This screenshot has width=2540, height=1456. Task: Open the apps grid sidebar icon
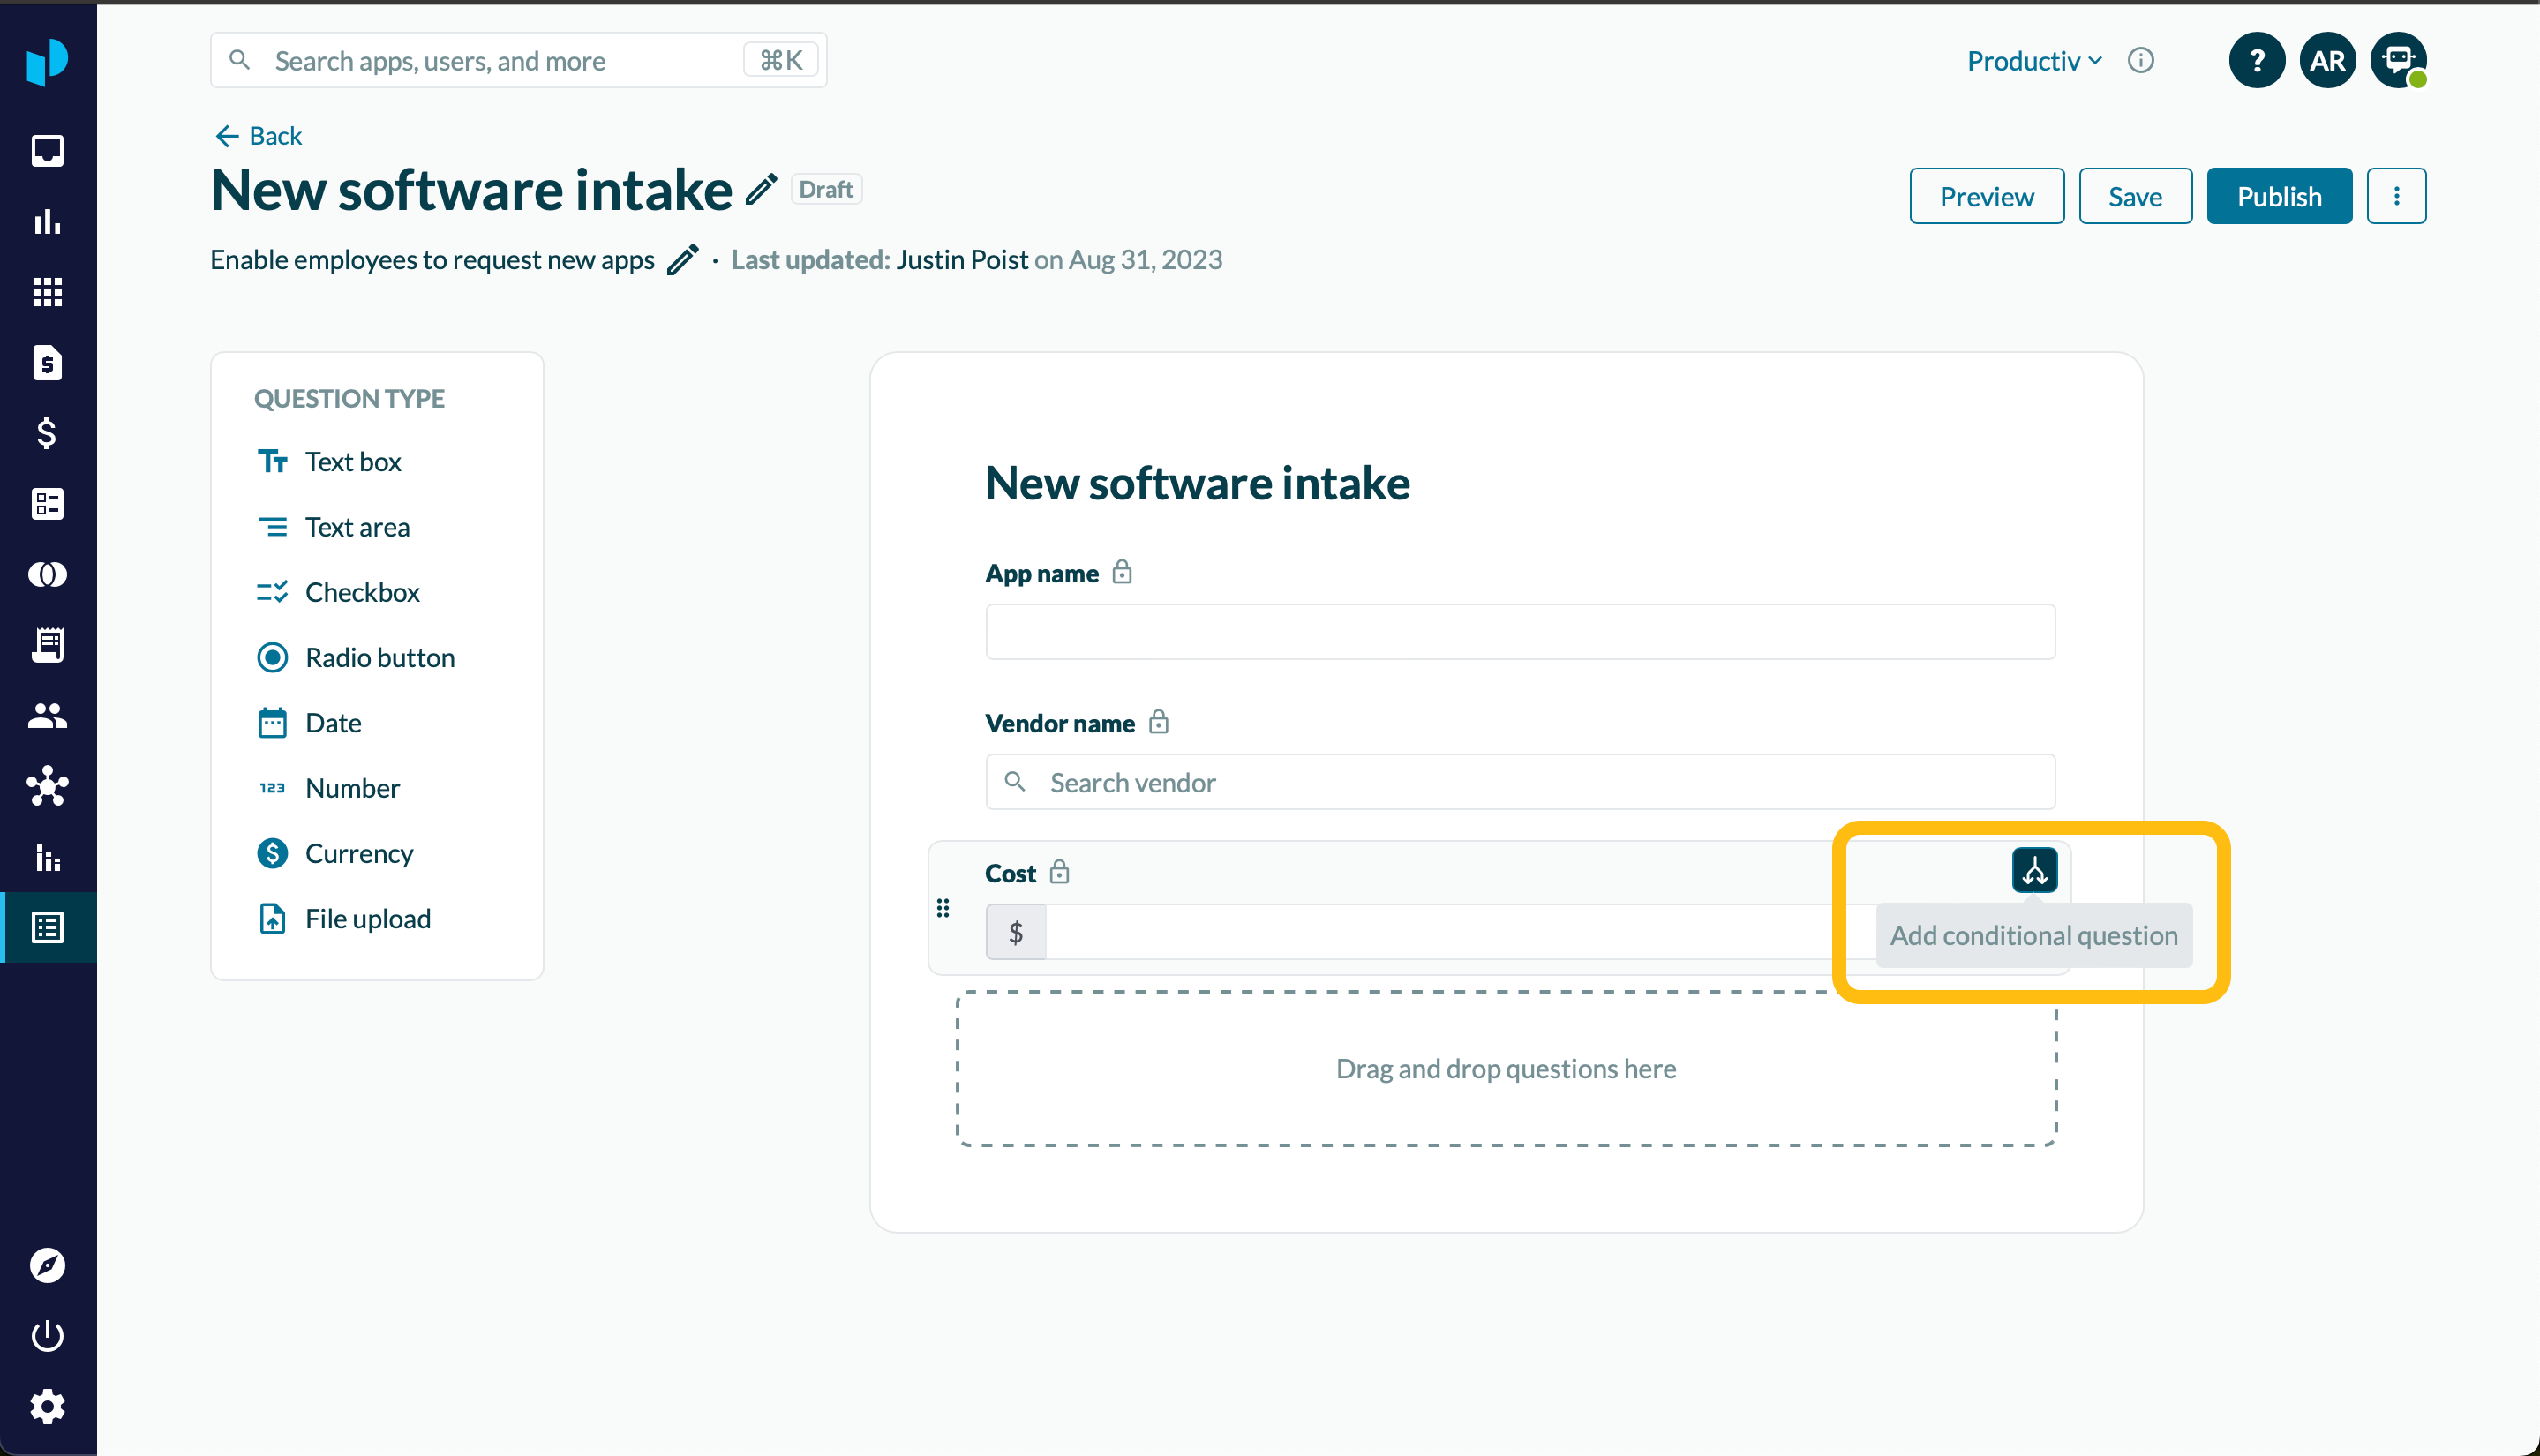[x=47, y=292]
